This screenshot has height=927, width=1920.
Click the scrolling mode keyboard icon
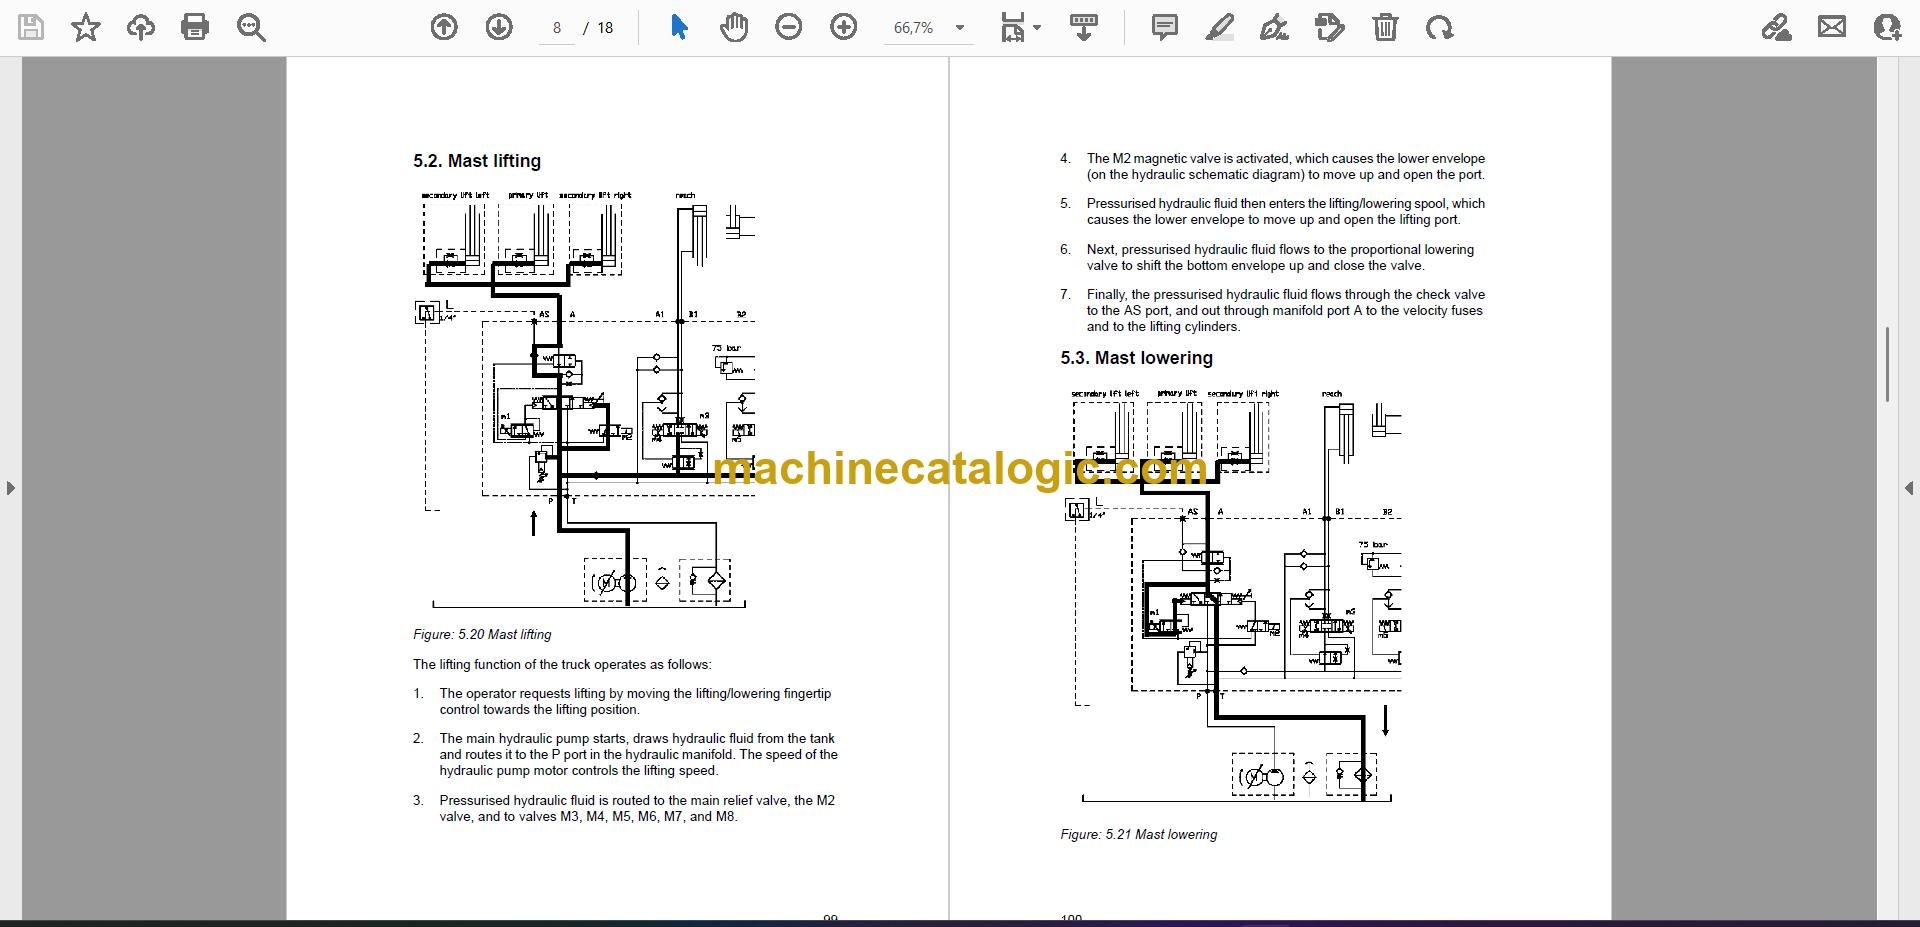point(1084,27)
